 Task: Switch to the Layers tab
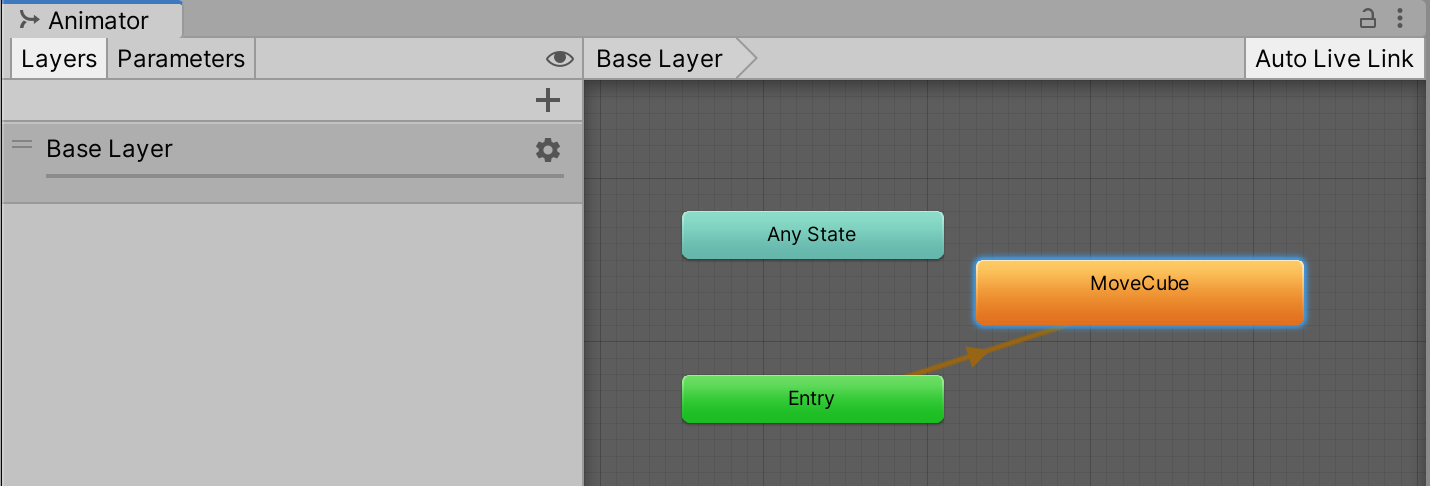[59, 59]
